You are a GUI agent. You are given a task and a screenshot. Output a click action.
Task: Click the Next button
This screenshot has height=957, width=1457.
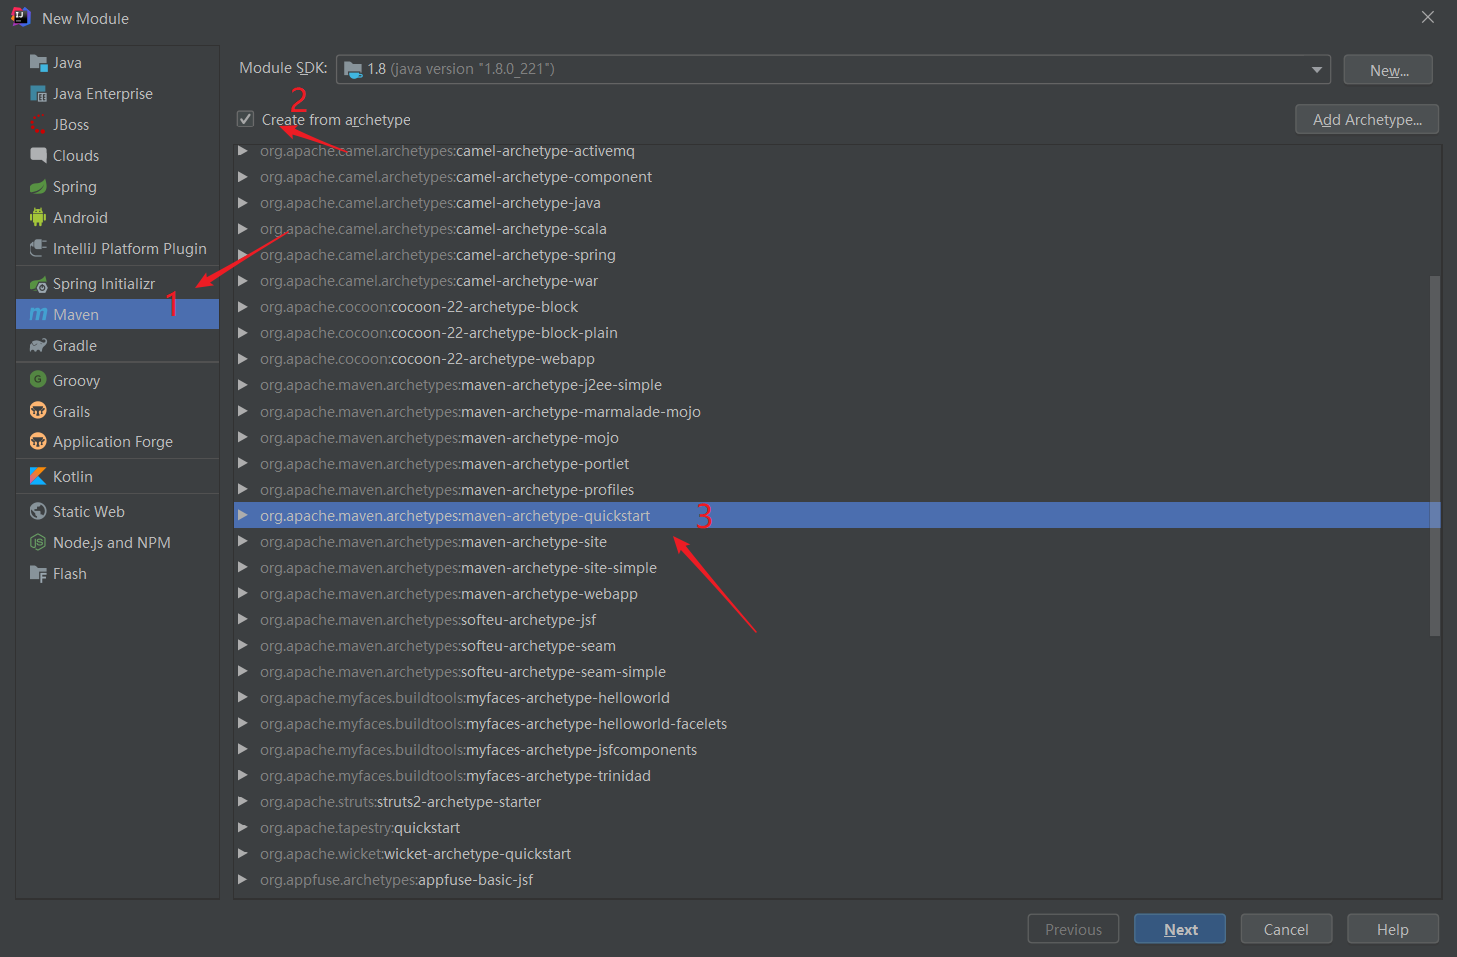(1180, 929)
